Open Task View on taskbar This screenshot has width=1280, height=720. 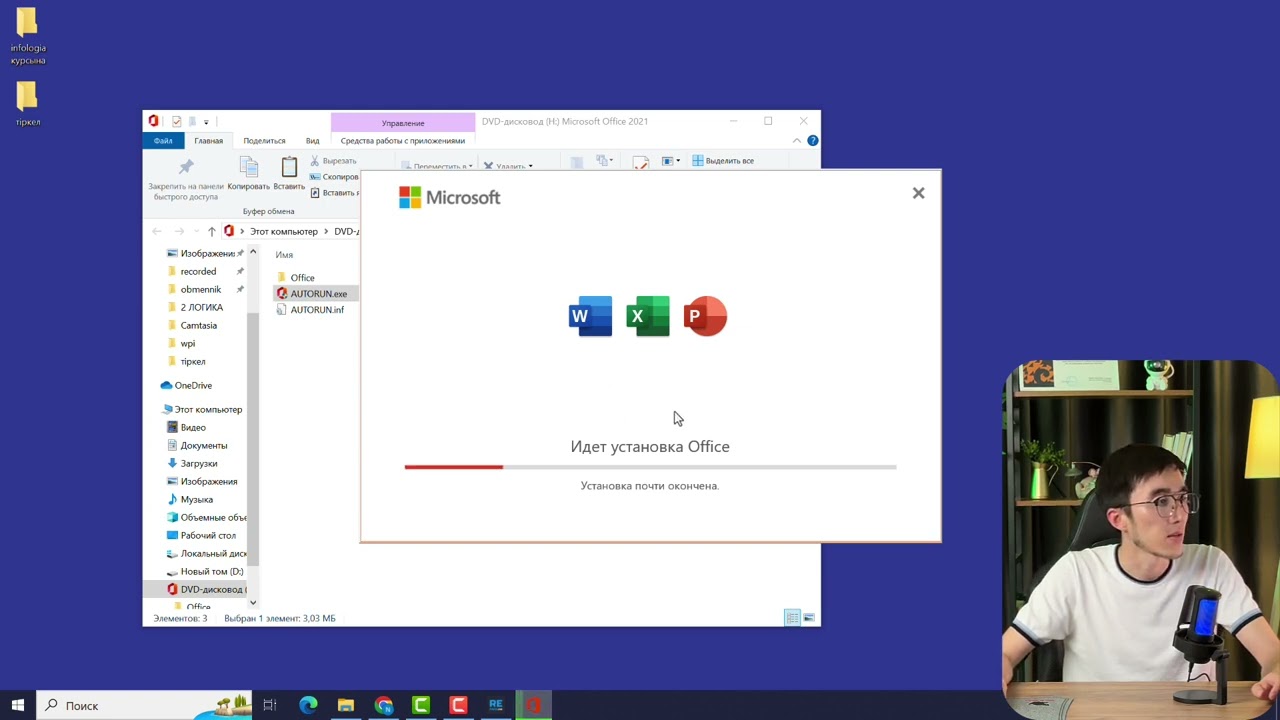click(x=269, y=706)
